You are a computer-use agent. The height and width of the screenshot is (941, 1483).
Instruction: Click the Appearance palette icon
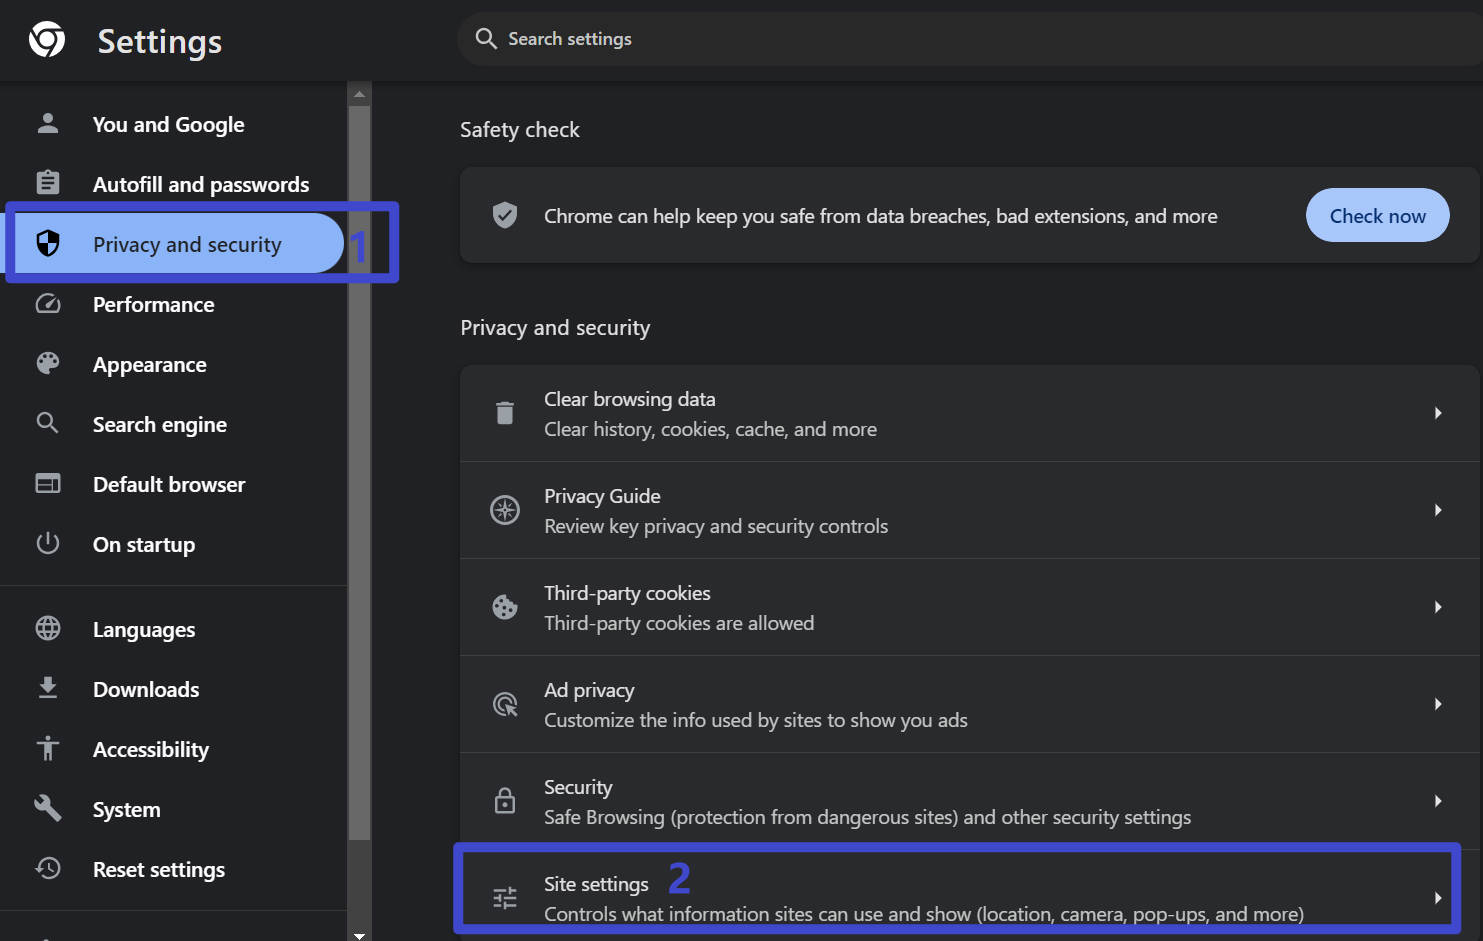pos(47,363)
